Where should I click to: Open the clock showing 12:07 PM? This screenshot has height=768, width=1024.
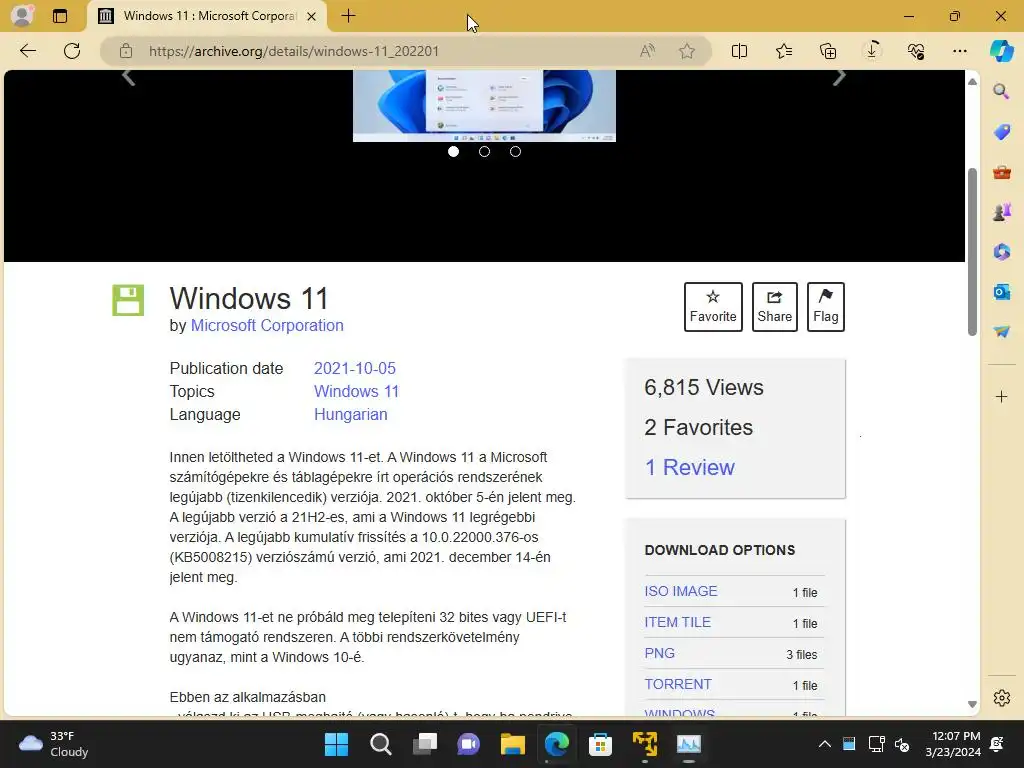pos(953,744)
